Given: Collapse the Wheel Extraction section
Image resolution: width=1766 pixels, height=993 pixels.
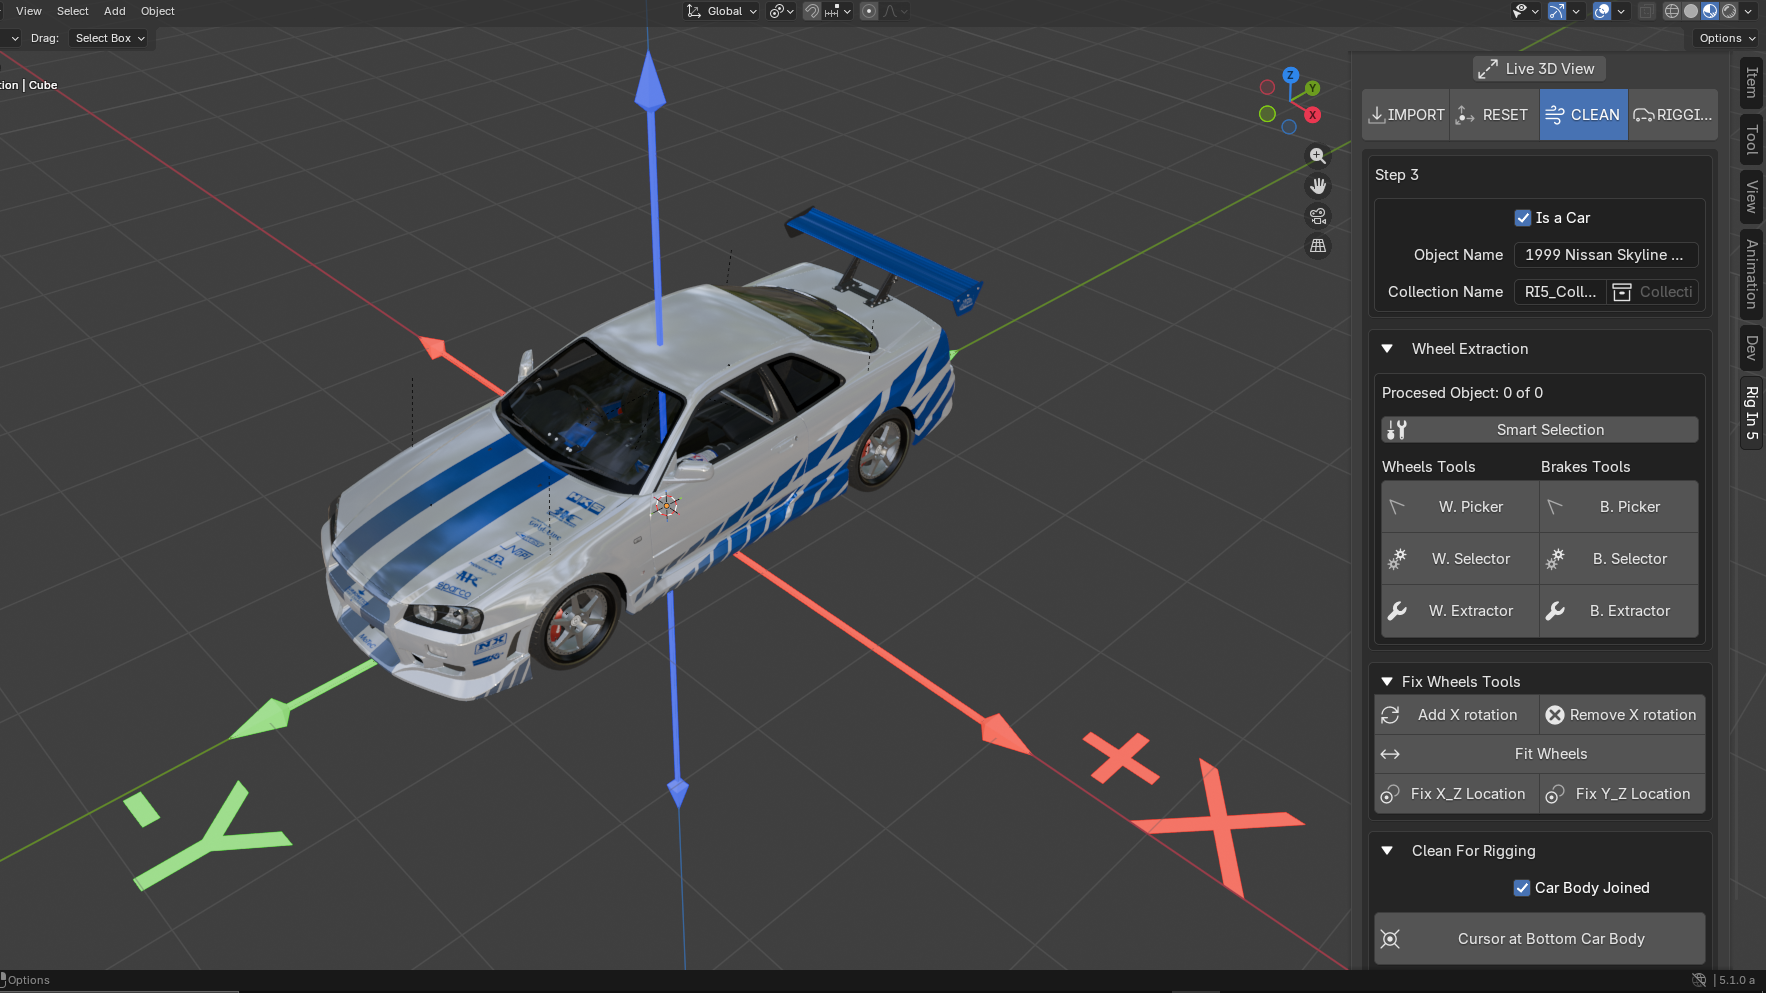Looking at the screenshot, I should coord(1387,349).
